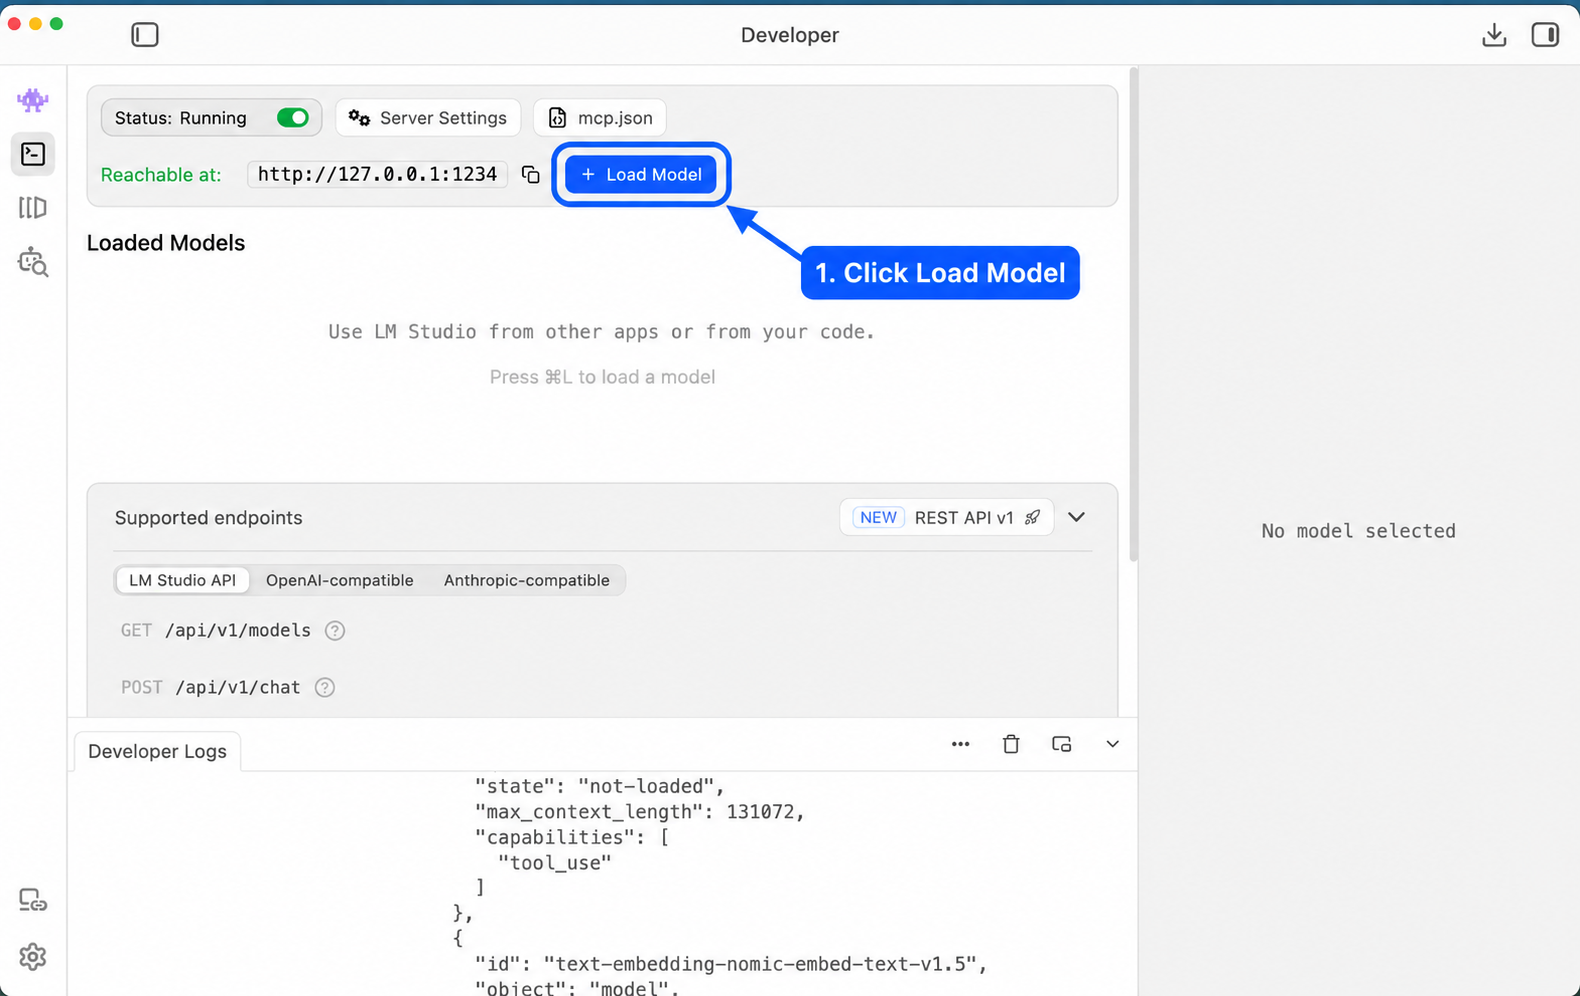Pop out Developer Logs window icon
1580x996 pixels.
coord(1062,744)
